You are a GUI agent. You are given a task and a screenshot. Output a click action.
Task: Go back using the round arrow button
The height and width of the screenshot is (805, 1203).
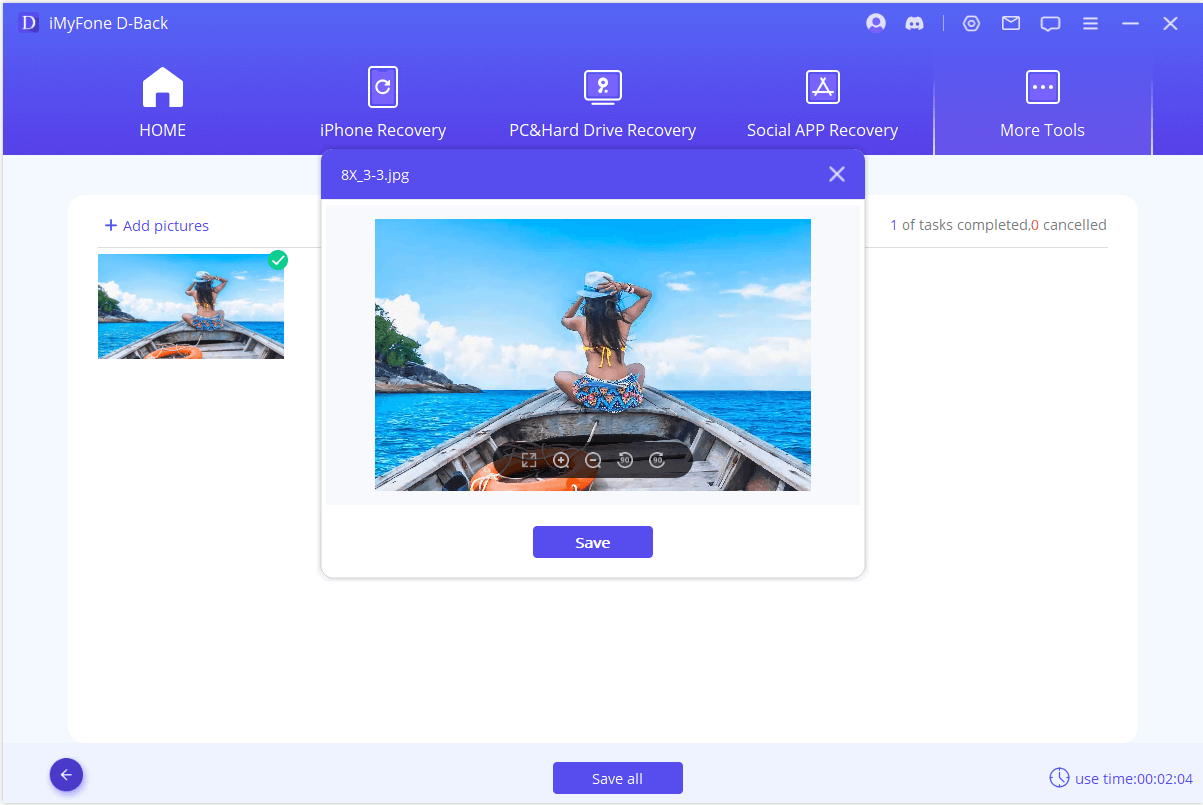pos(67,774)
